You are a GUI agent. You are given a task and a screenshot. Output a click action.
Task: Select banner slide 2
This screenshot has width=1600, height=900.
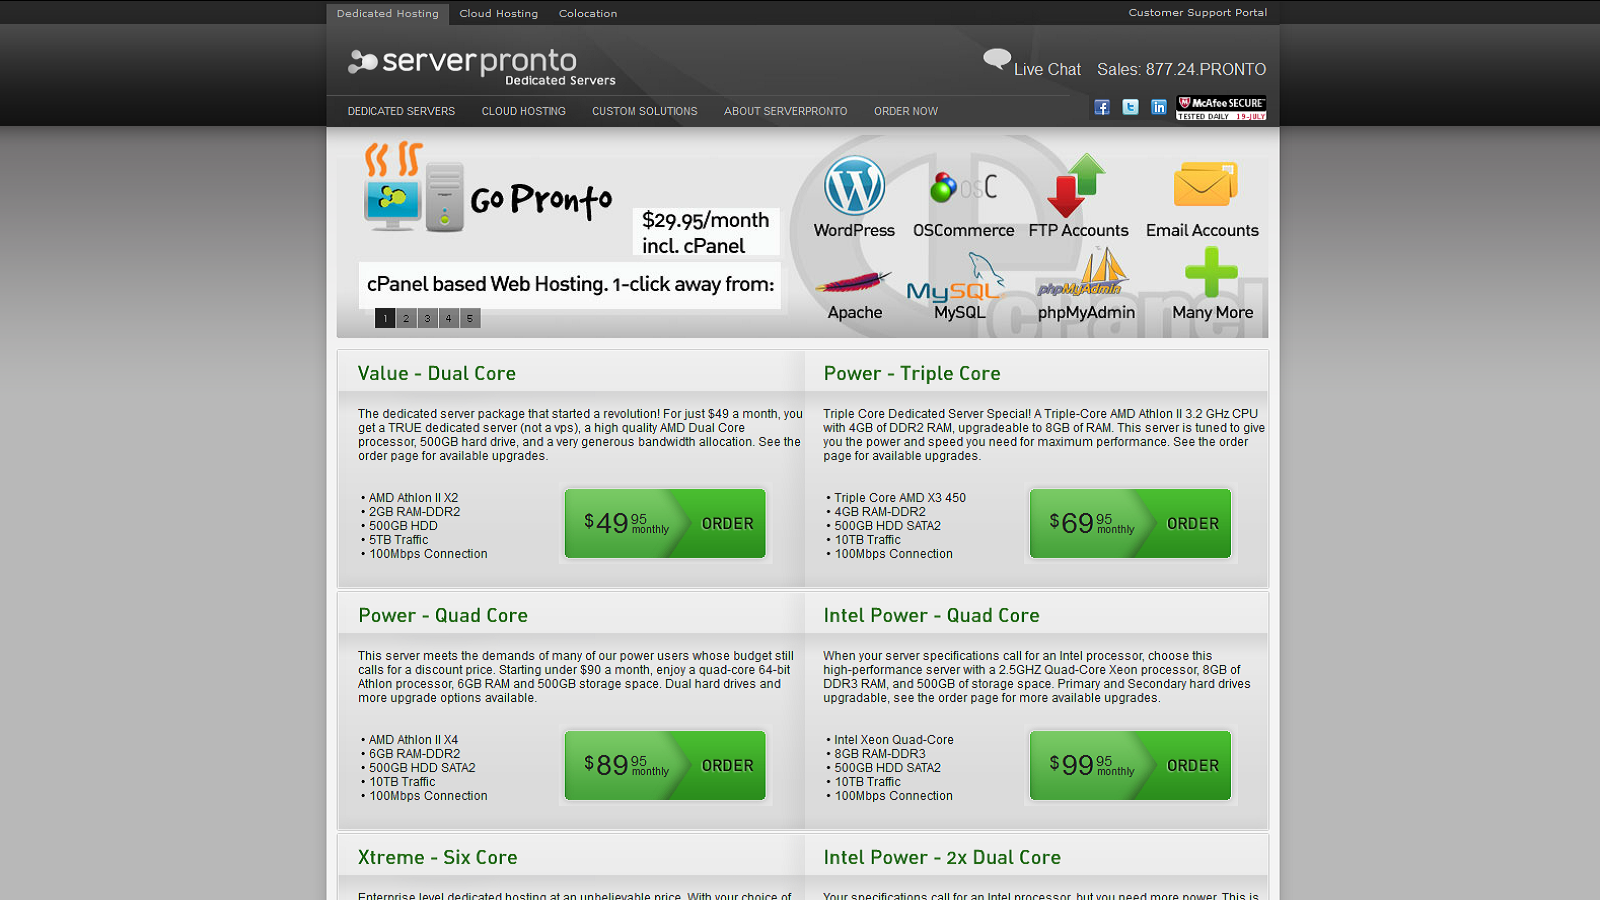(x=406, y=318)
